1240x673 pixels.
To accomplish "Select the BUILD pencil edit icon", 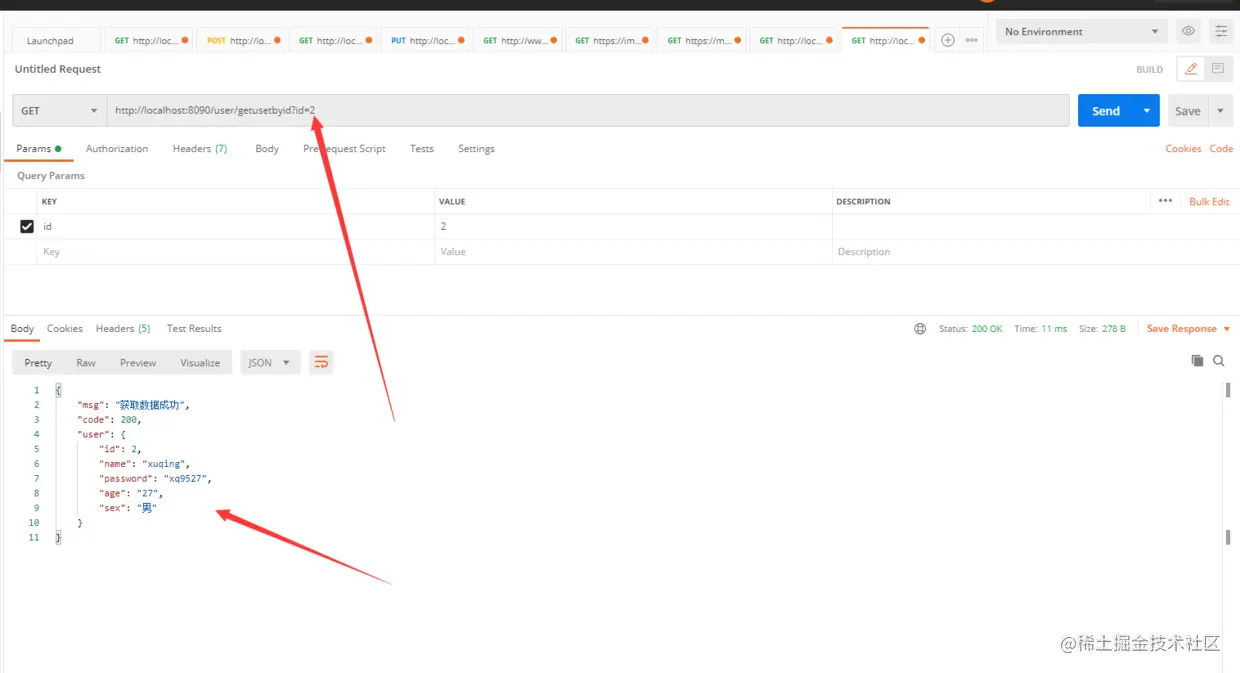I will point(1191,69).
